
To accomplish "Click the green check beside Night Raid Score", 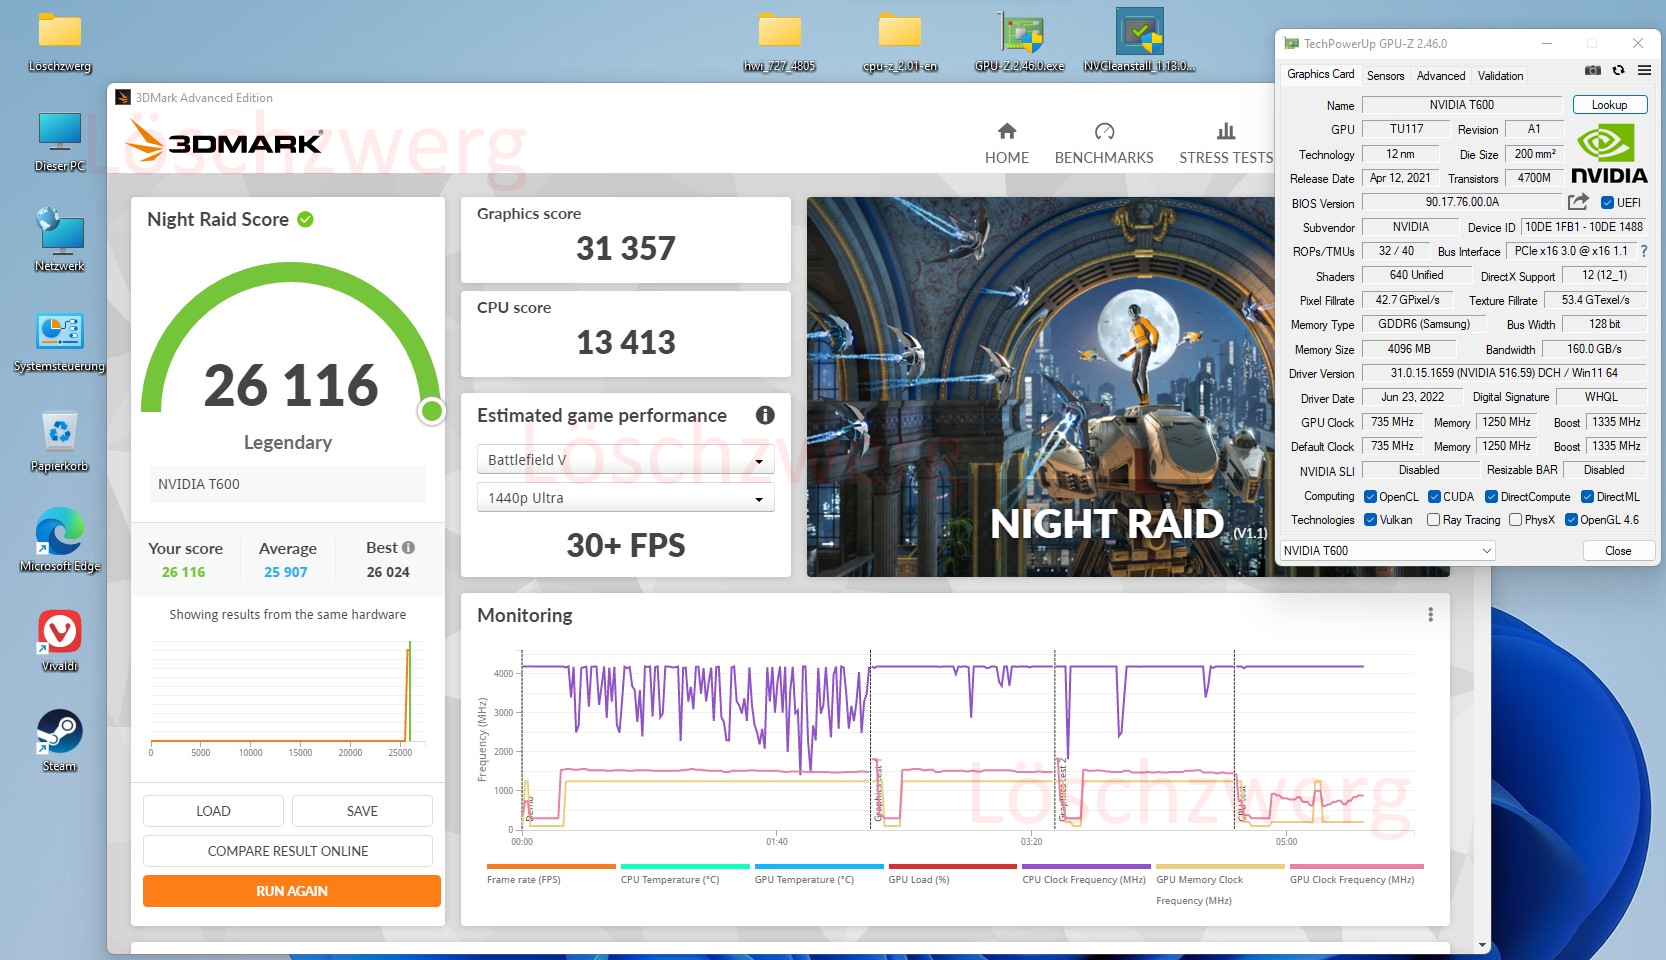I will (306, 219).
